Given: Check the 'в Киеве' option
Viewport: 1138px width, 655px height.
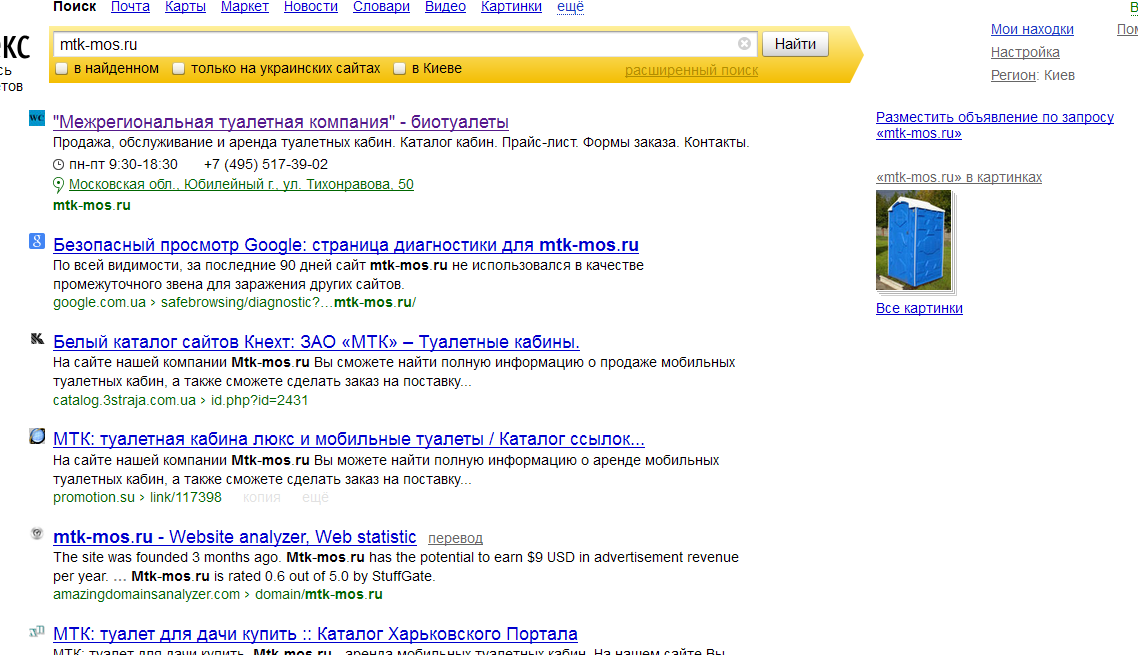Looking at the screenshot, I should click(399, 68).
